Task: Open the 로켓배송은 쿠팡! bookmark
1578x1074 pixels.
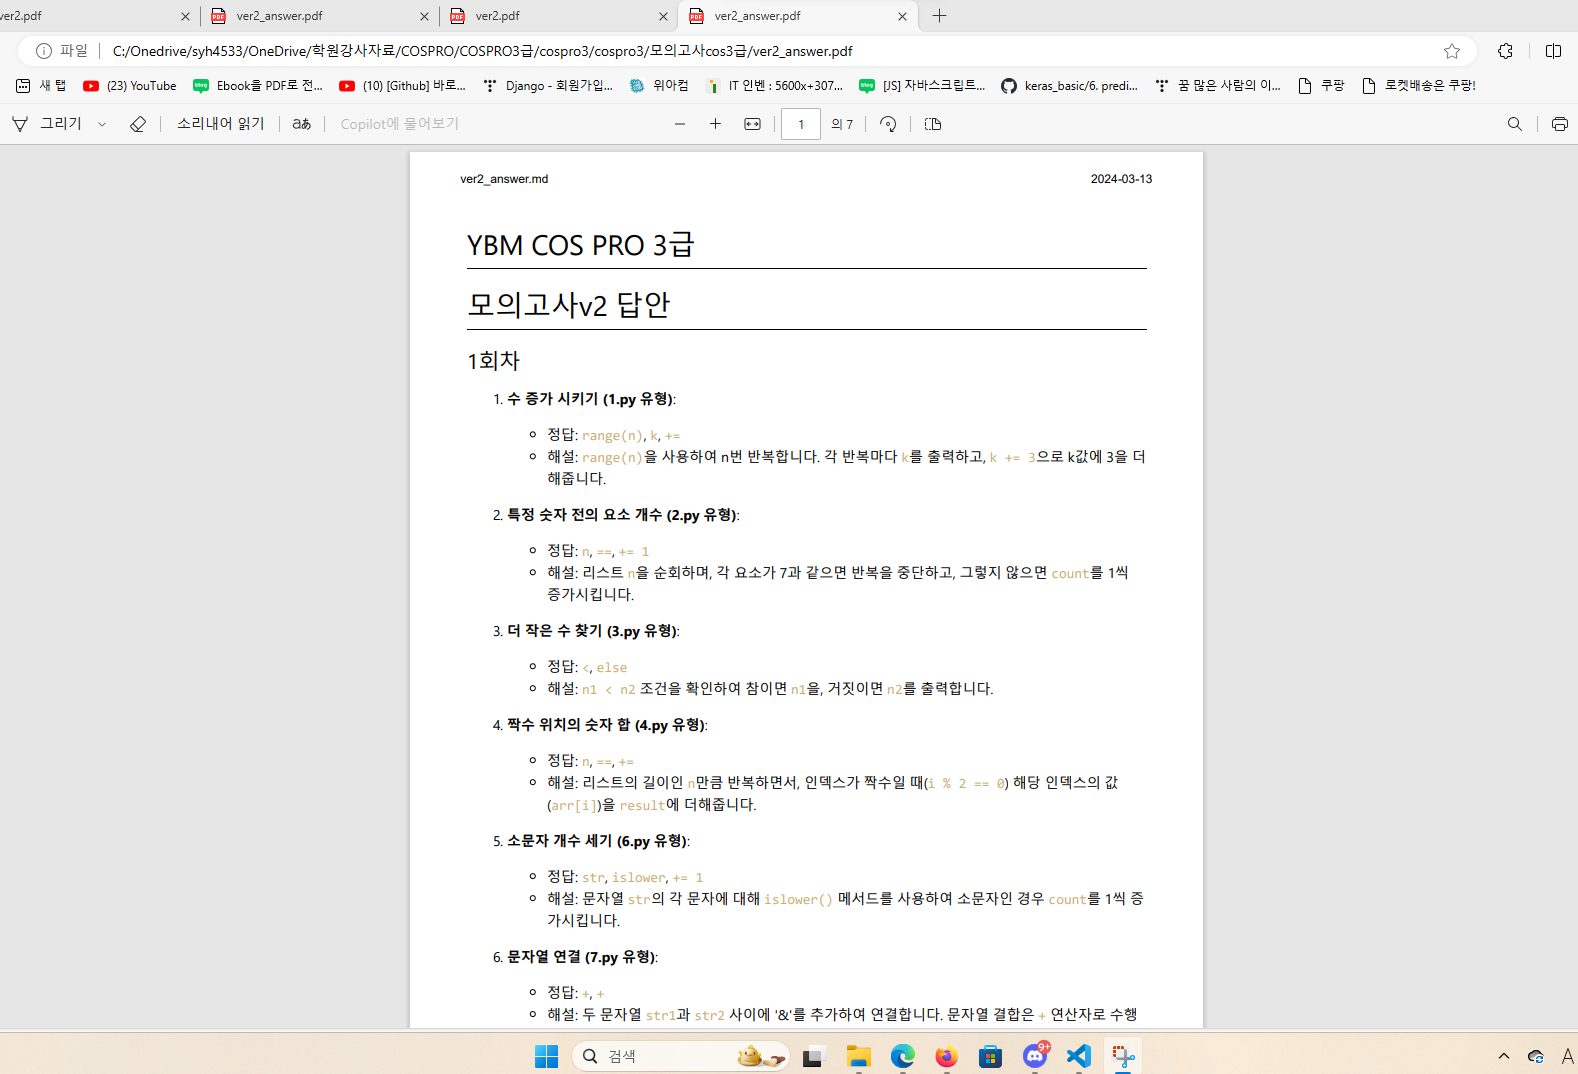Action: point(1419,86)
